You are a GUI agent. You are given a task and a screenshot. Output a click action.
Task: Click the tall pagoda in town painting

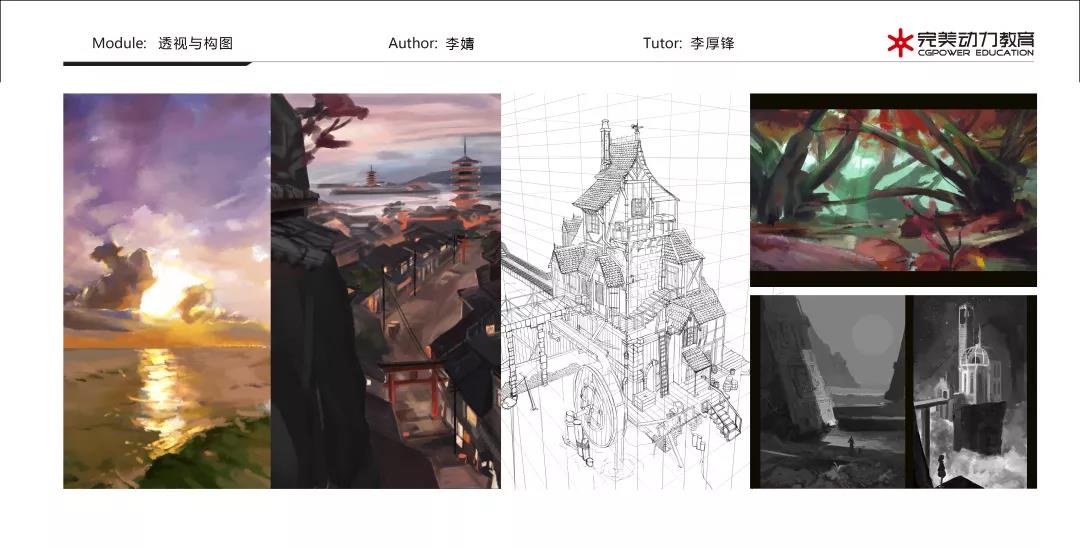click(x=464, y=177)
